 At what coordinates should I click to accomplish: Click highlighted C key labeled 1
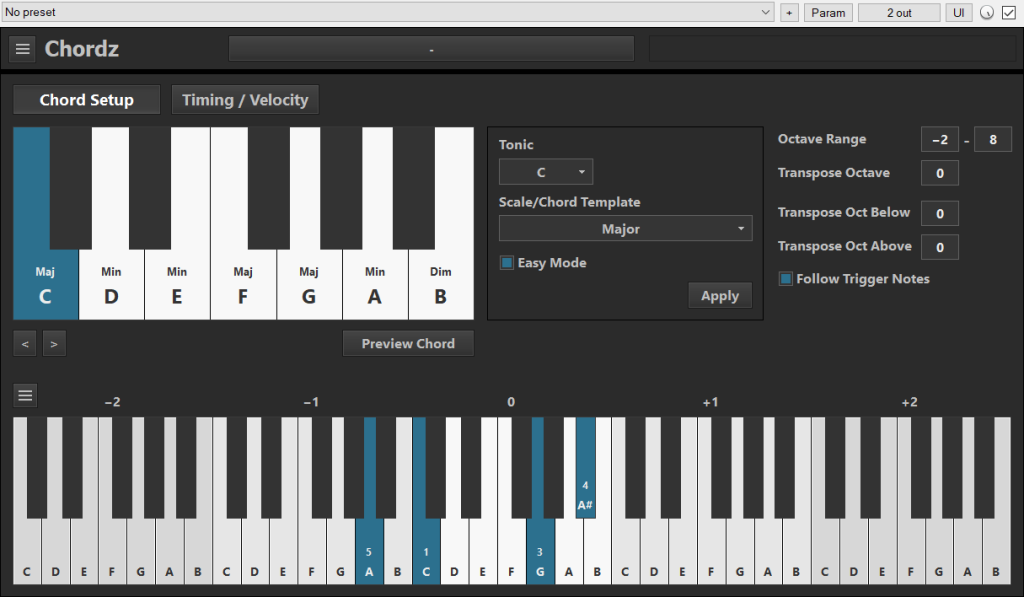click(426, 552)
